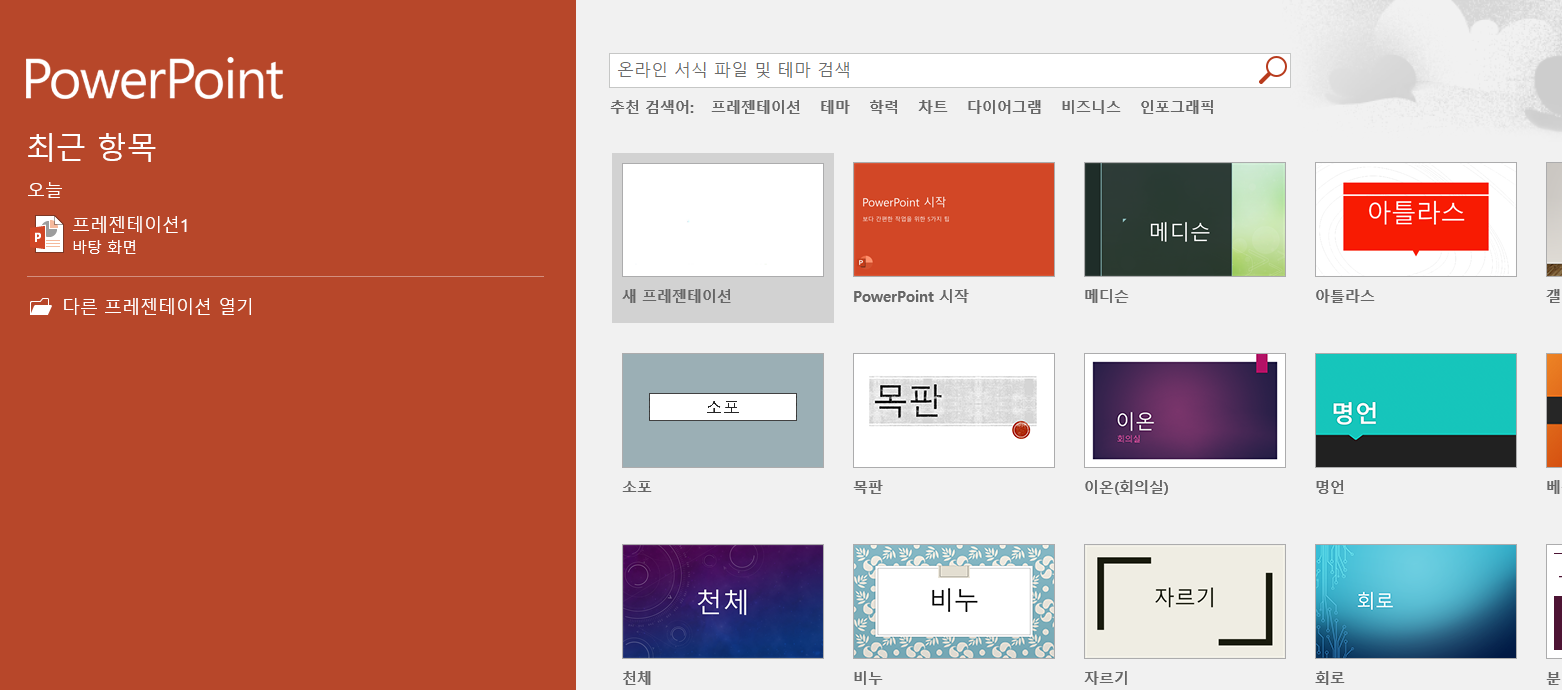The width and height of the screenshot is (1562, 690).
Task: Click the 목판 caption label
Action: (868, 487)
